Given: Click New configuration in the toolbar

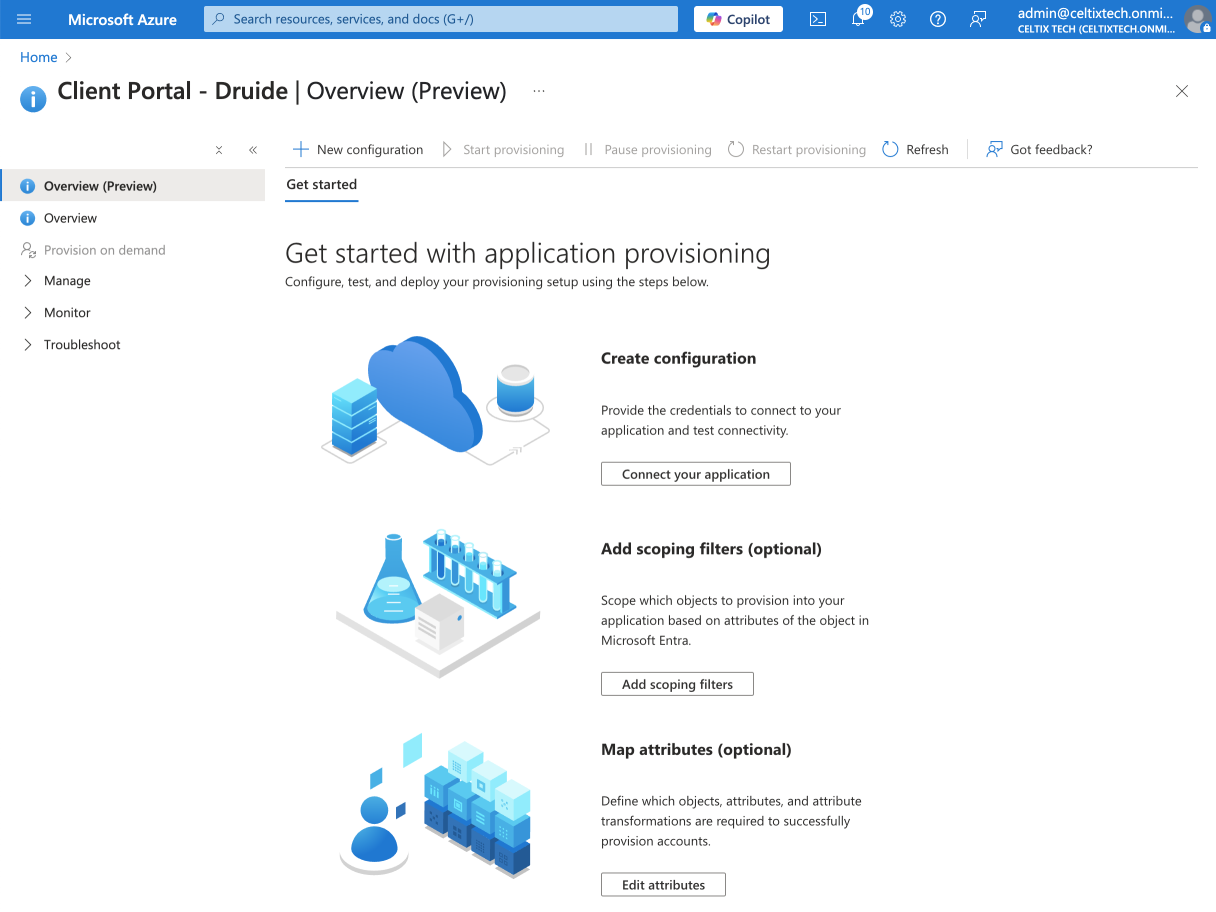Looking at the screenshot, I should 358,150.
